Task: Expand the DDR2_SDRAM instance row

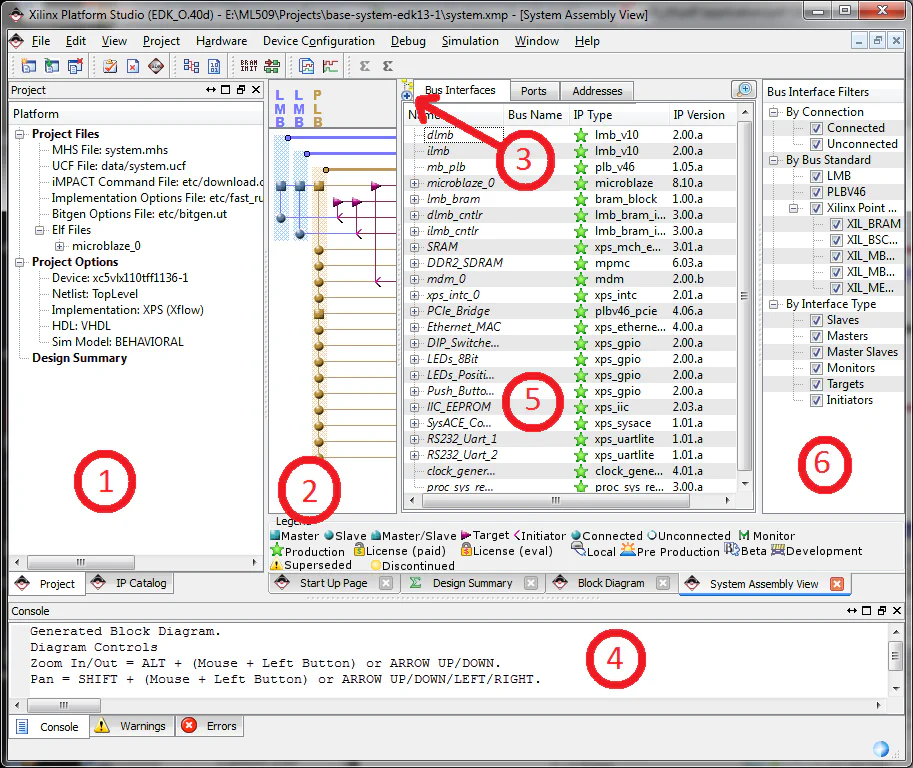Action: [x=415, y=263]
